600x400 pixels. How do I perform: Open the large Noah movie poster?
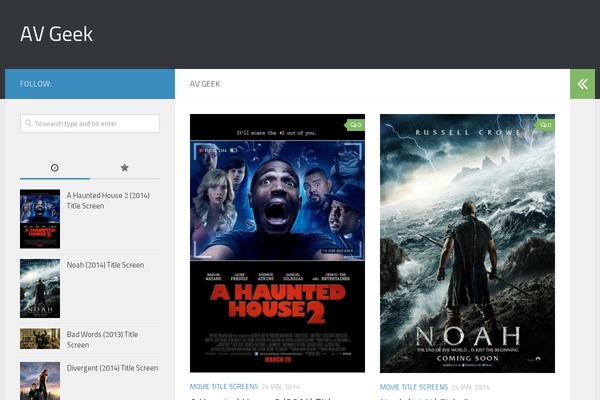click(467, 243)
